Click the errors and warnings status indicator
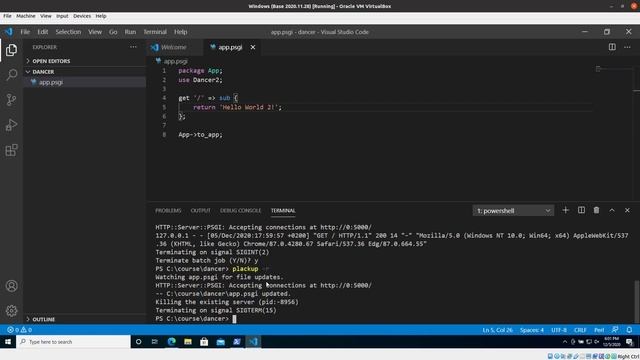 pyautogui.click(x=20, y=330)
